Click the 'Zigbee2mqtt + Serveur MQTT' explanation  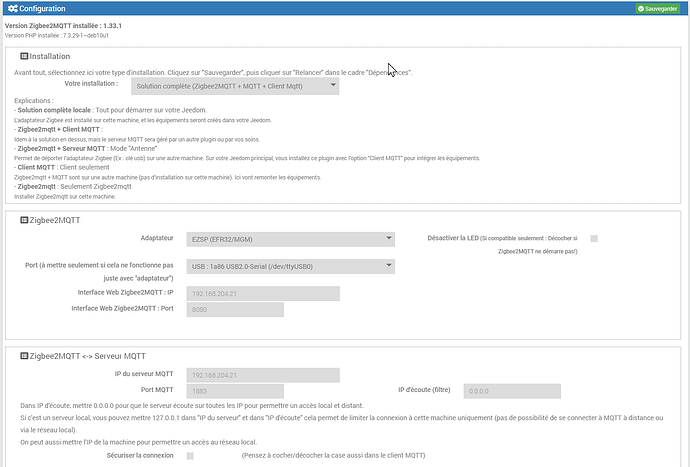click(x=86, y=148)
